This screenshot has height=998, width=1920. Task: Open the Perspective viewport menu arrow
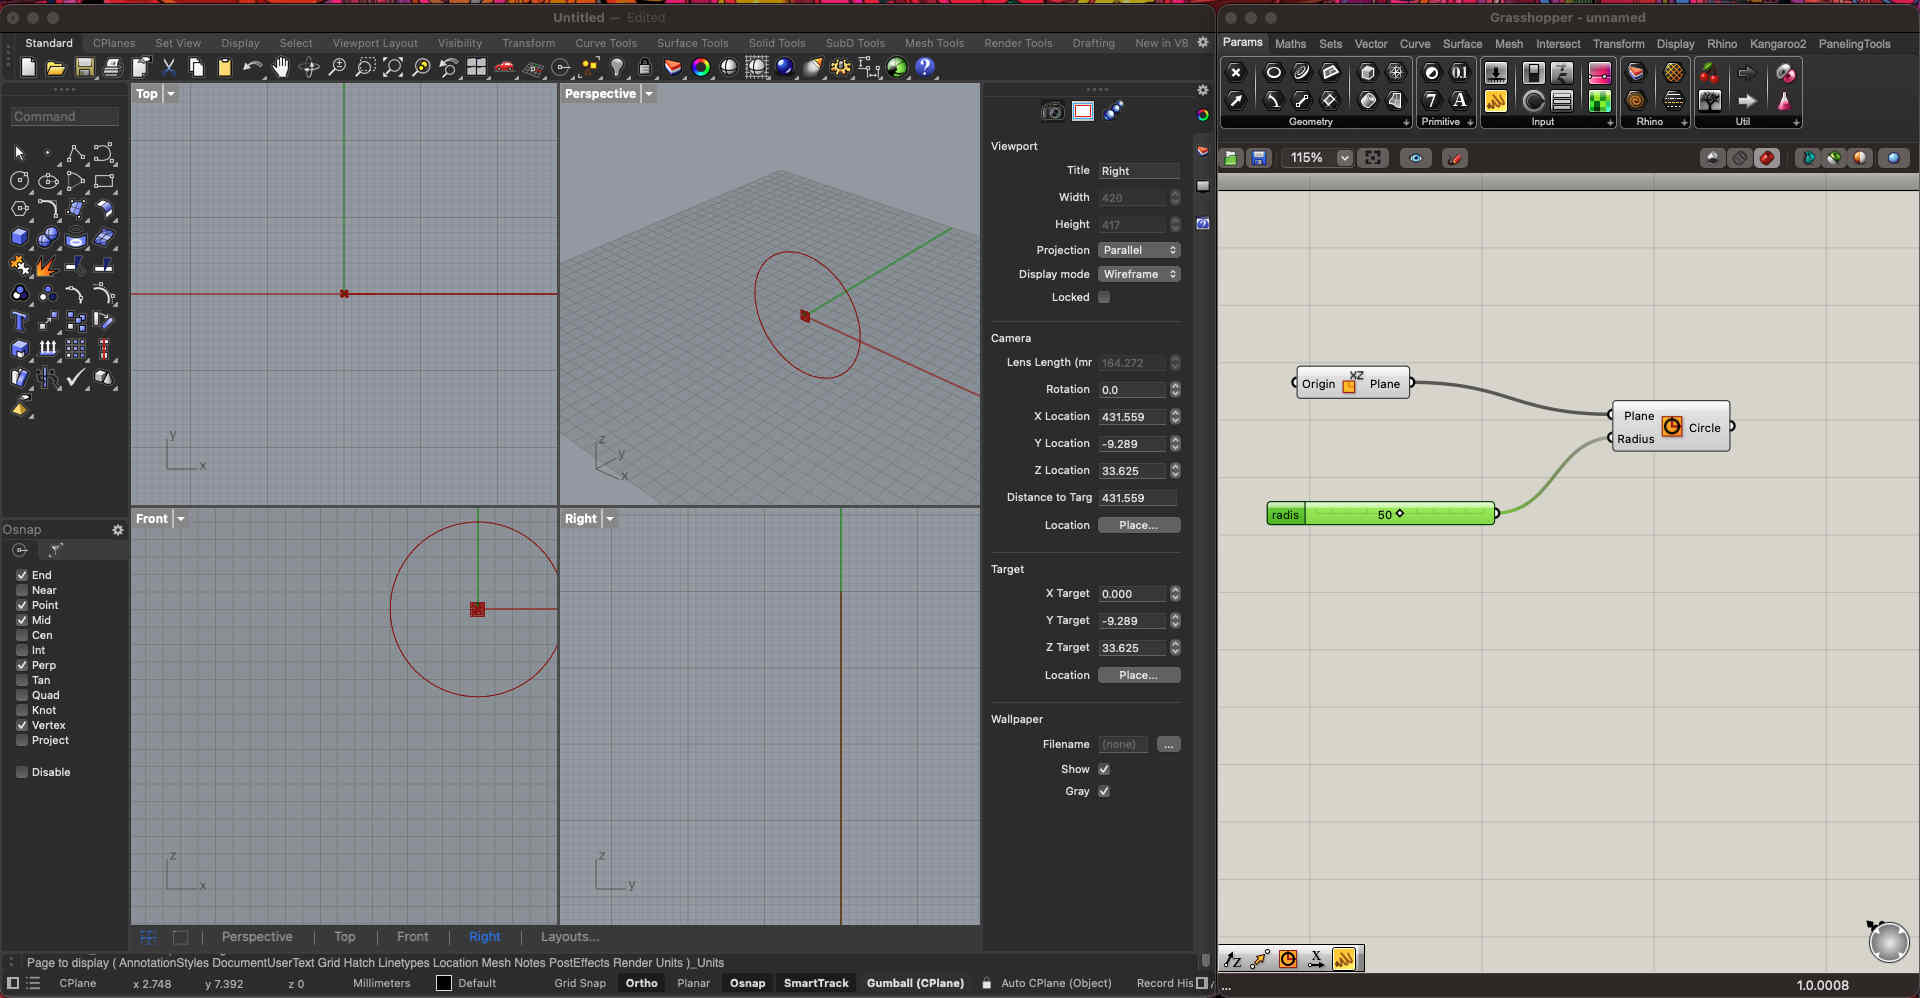[x=649, y=94]
